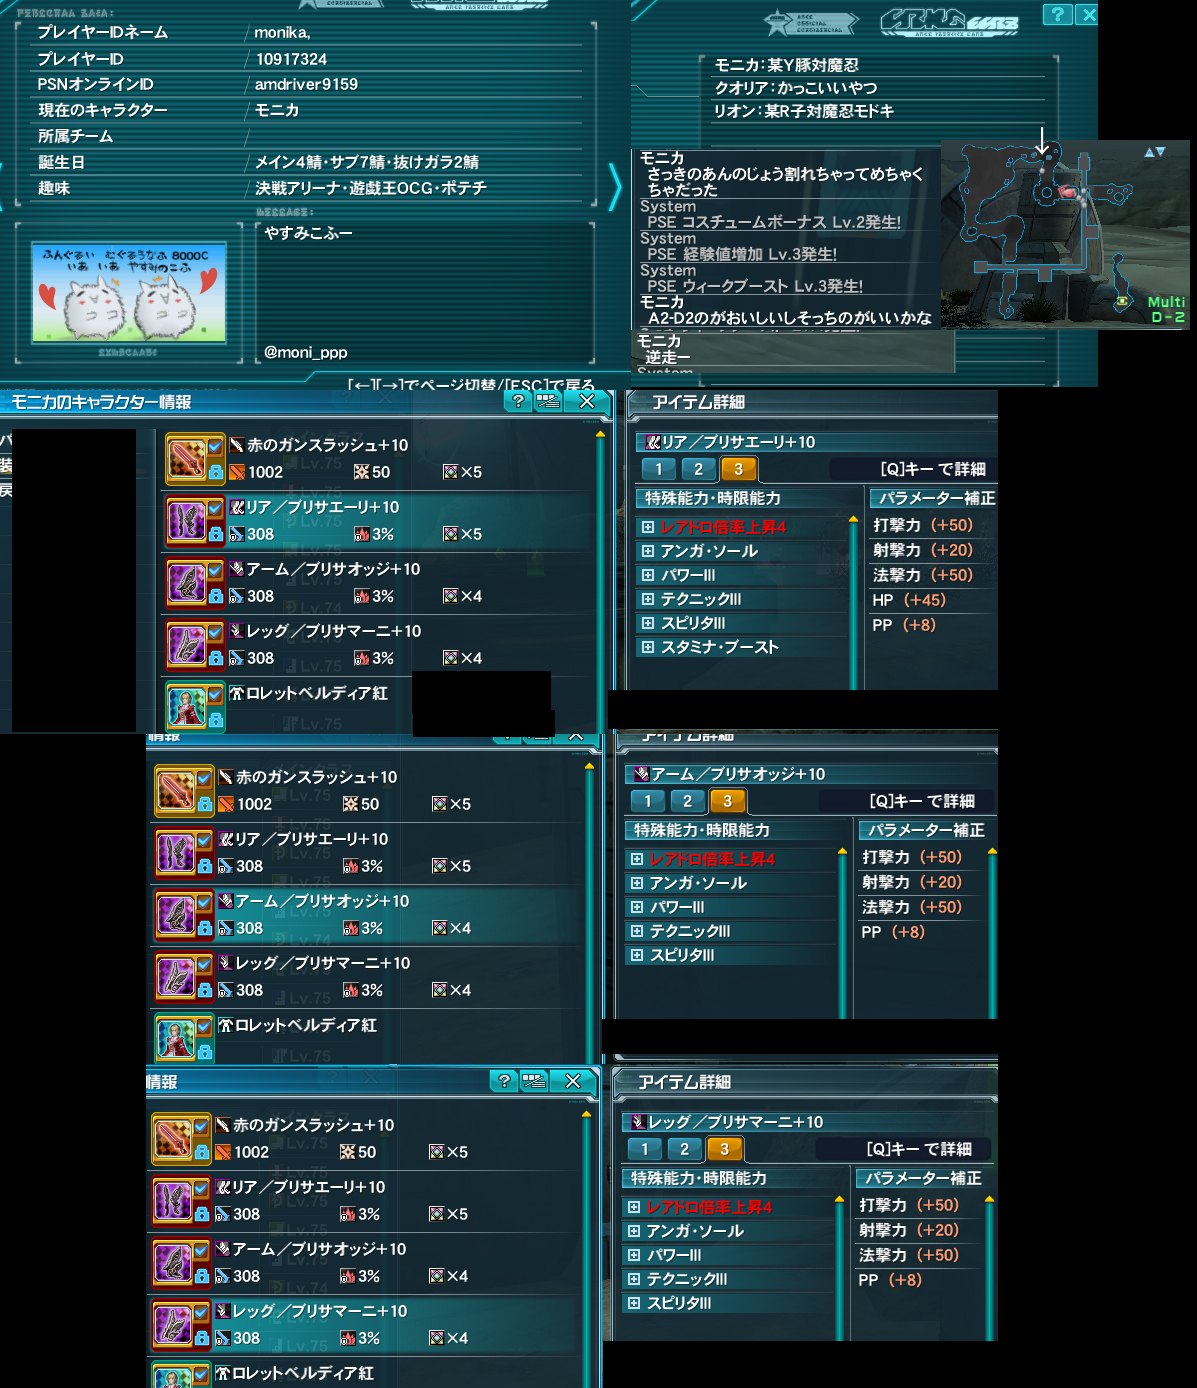This screenshot has height=1388, width=1197.
Task: Click the @moni_ppp handle text
Action: point(306,352)
